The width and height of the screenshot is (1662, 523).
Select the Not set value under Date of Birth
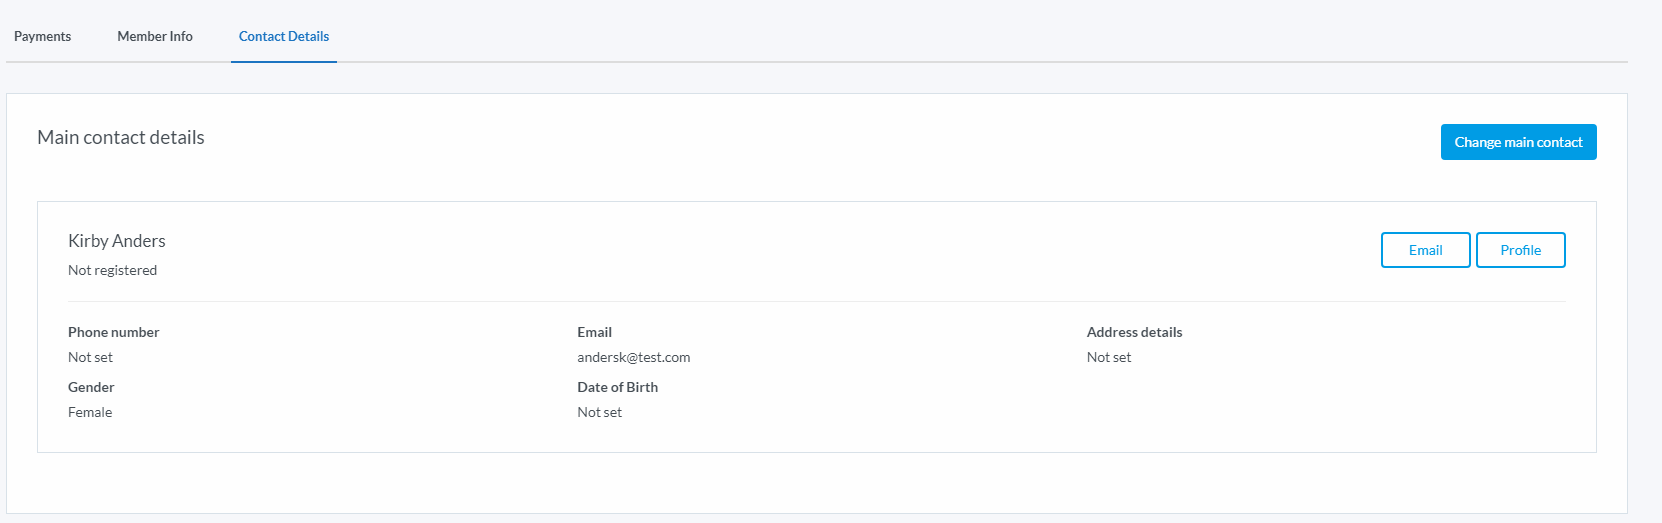coord(599,412)
